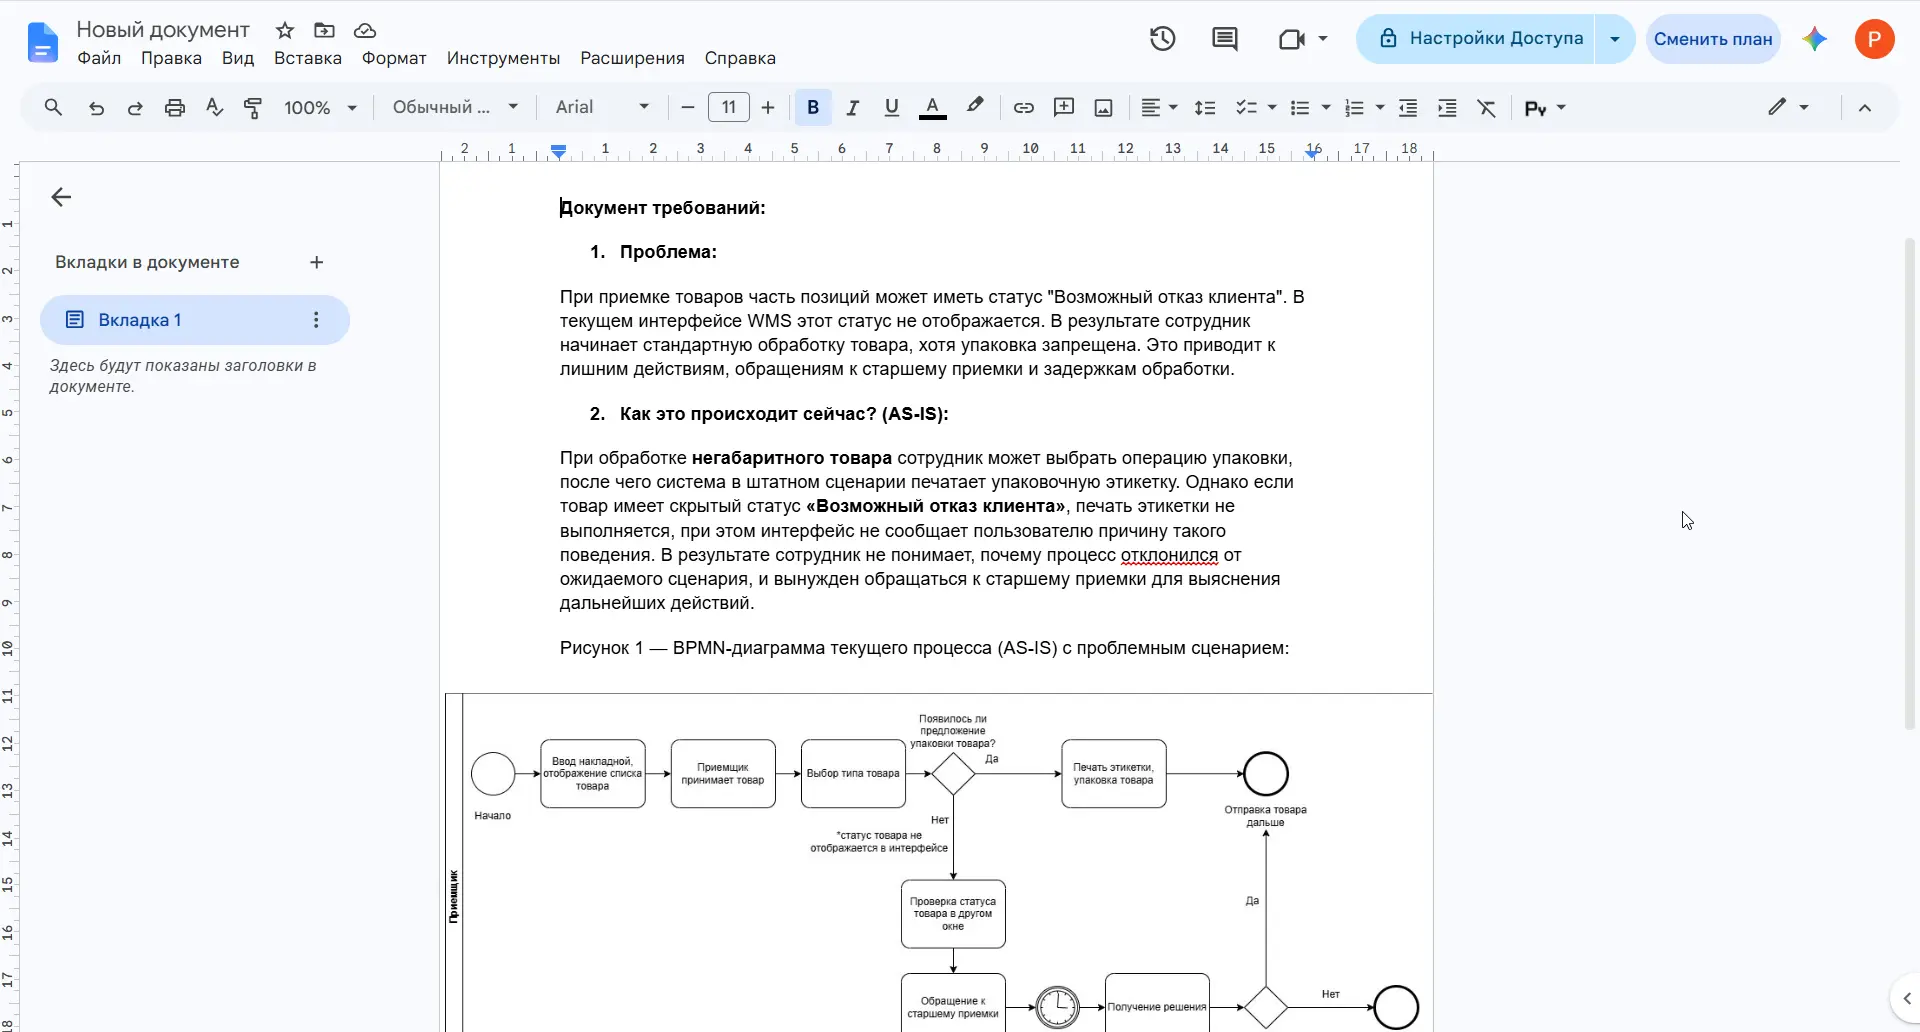Redo the last action
The image size is (1920, 1032).
coord(135,107)
